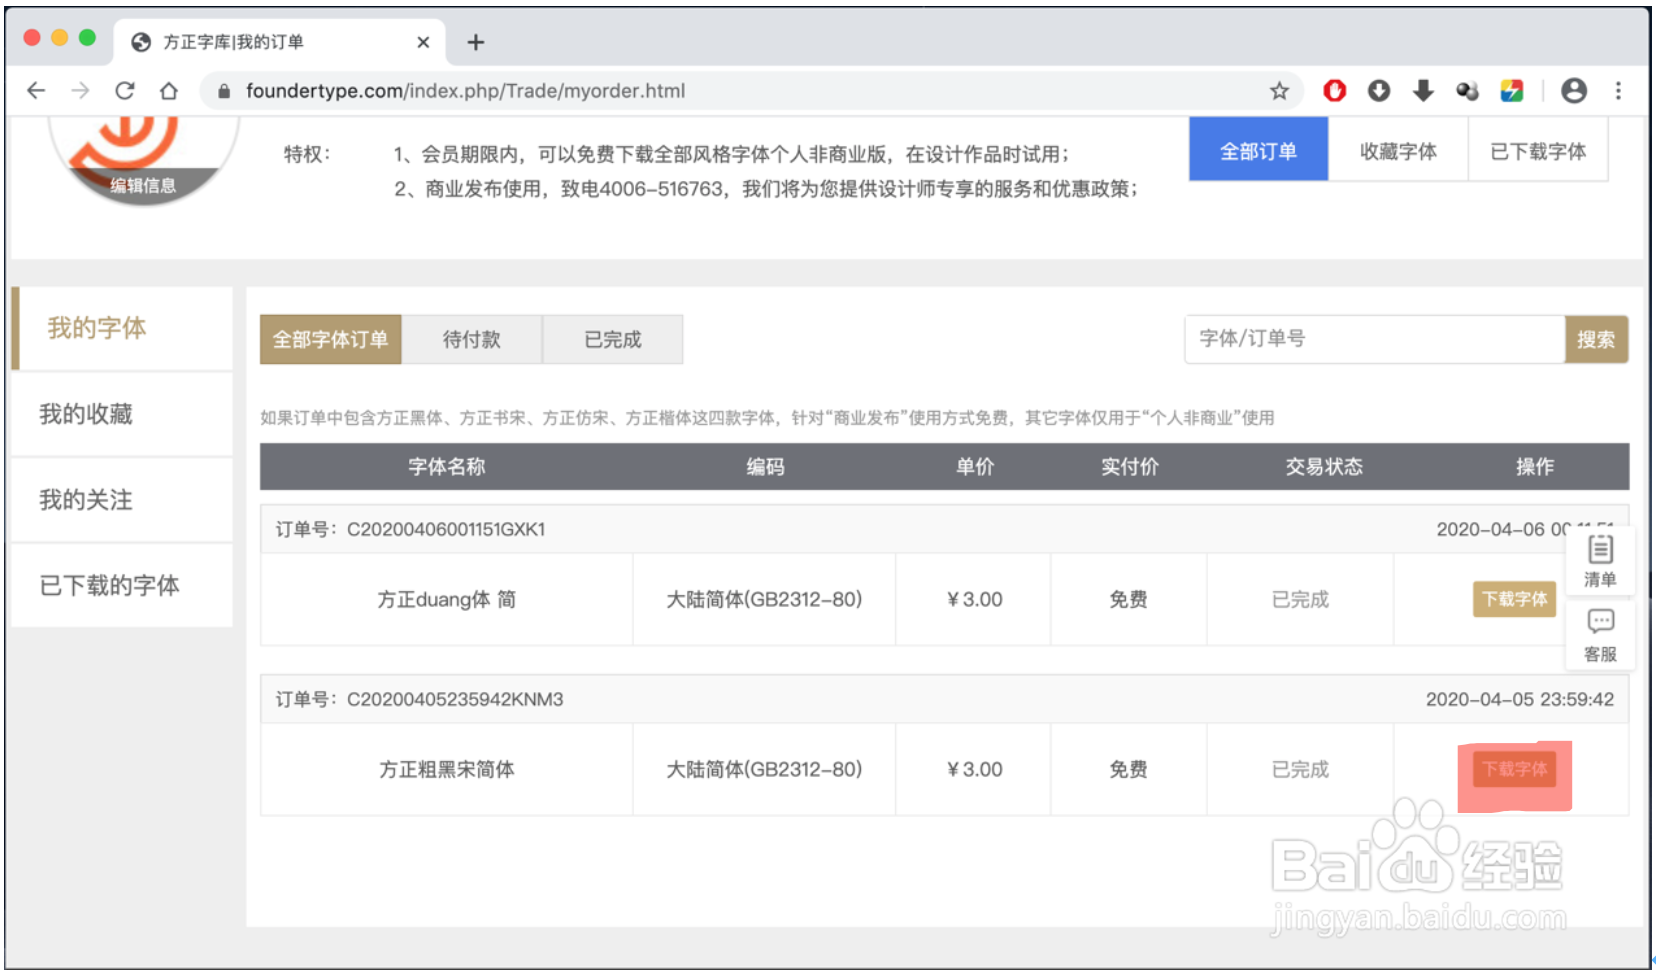Click the 操作 column header
The image size is (1656, 974).
click(x=1534, y=466)
